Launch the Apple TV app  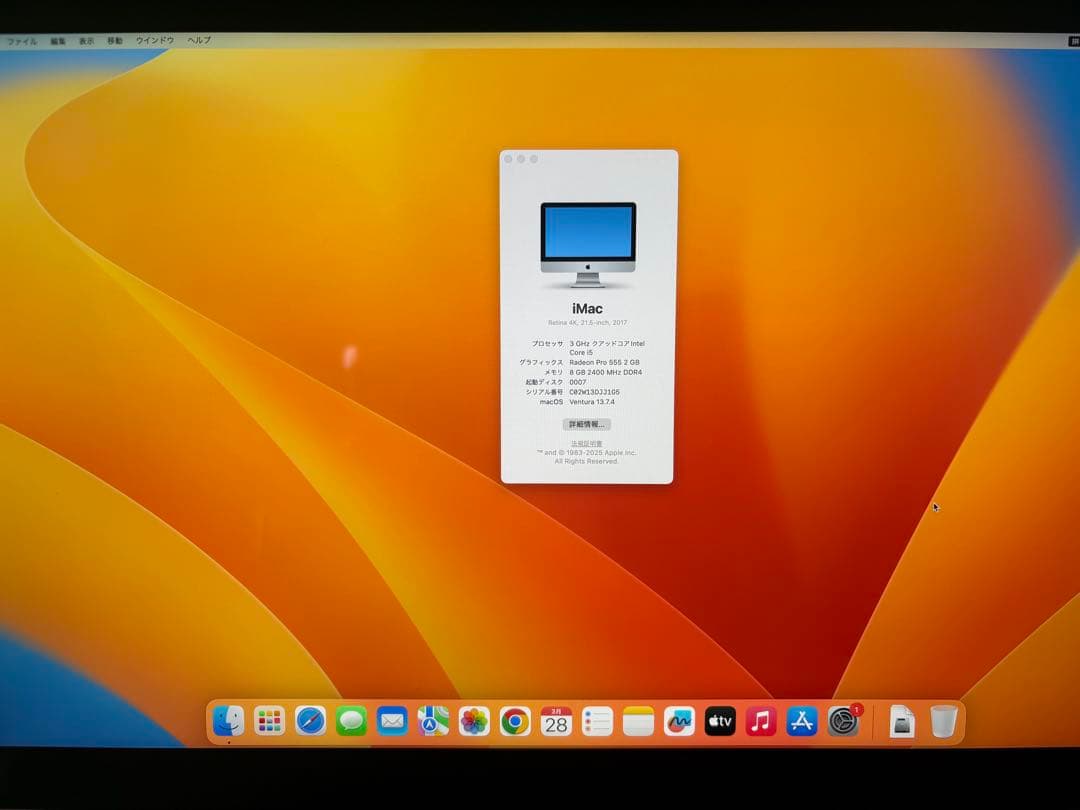(720, 720)
